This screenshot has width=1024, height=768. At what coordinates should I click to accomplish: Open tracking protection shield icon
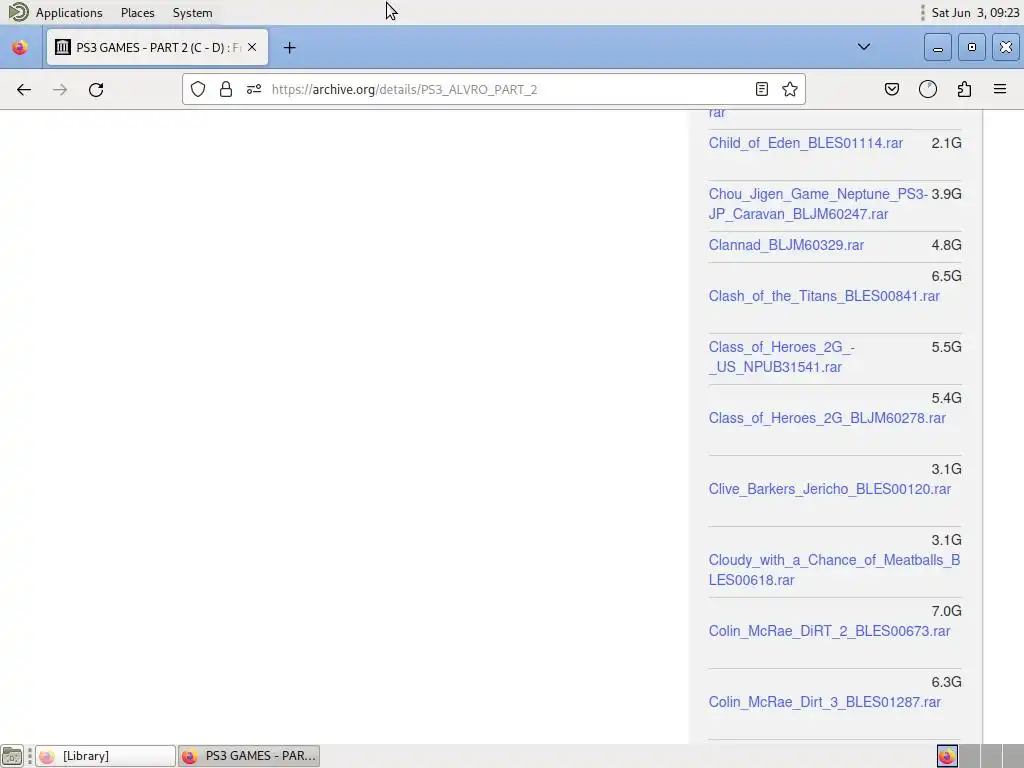[x=198, y=89]
